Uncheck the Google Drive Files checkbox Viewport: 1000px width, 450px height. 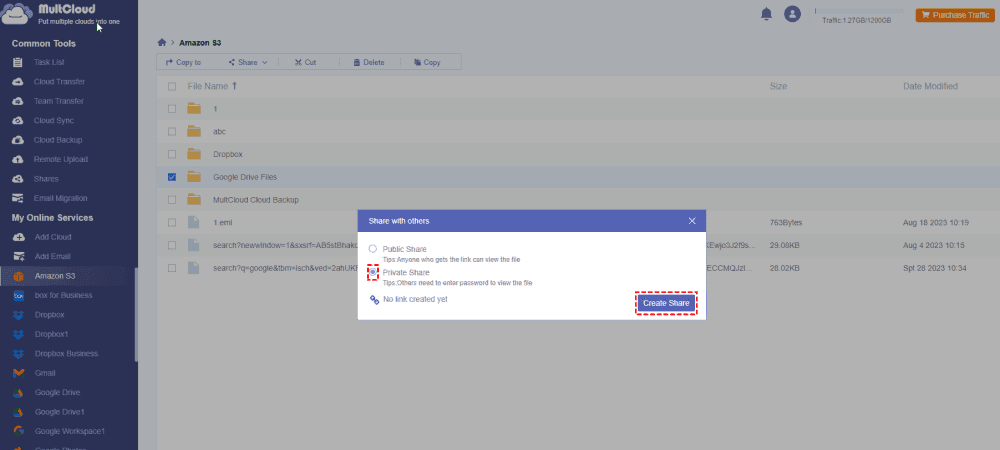pyautogui.click(x=172, y=177)
